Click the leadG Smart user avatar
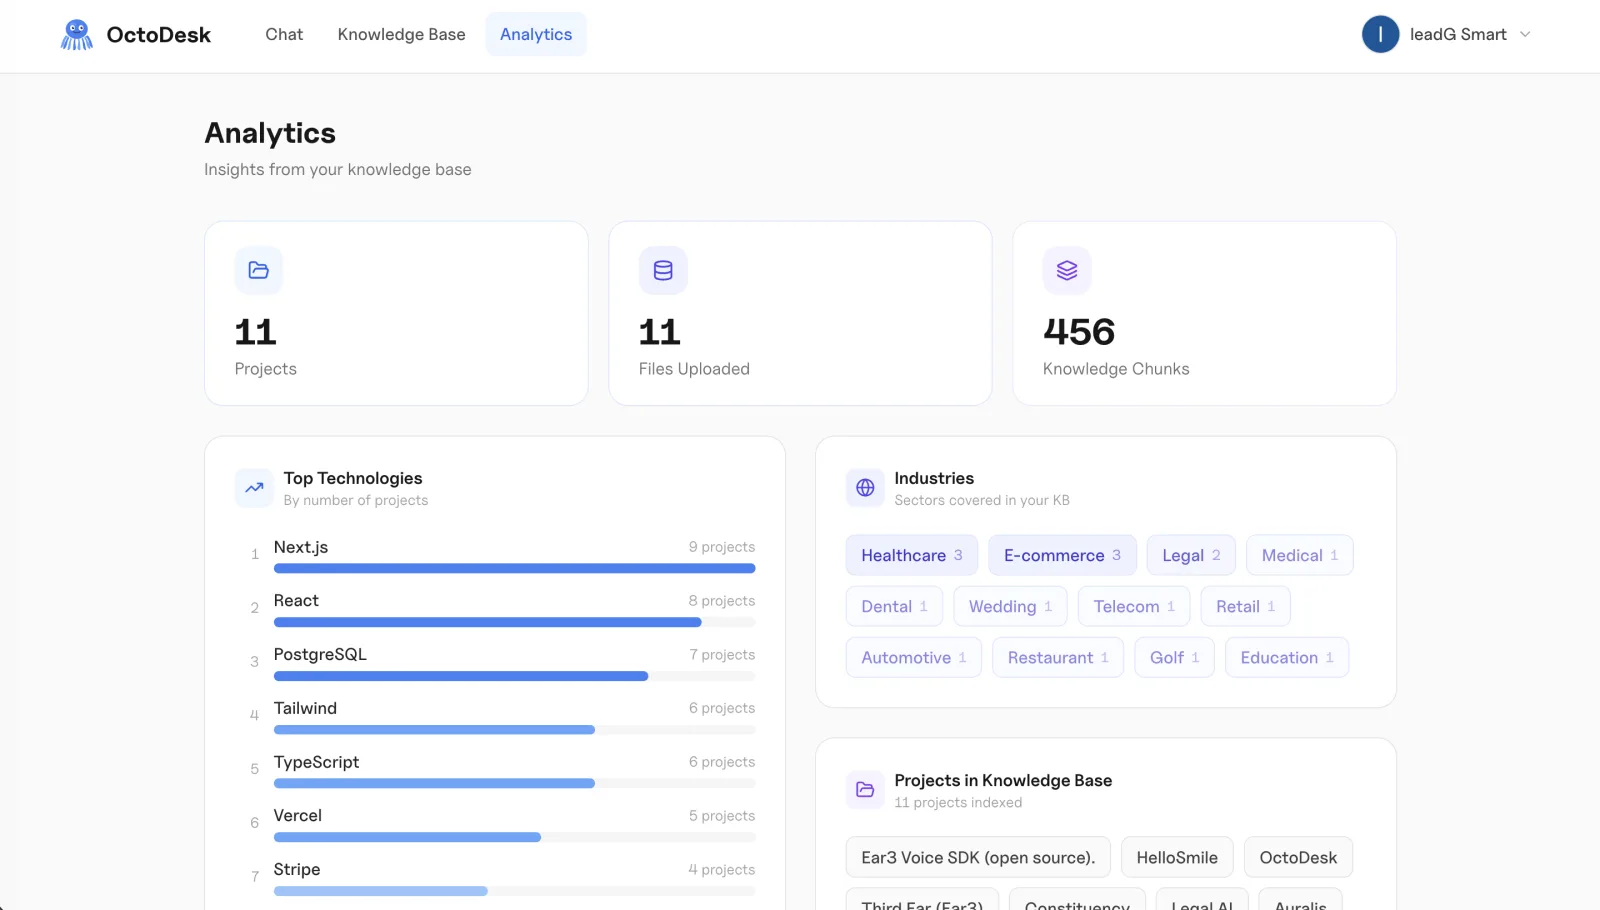Image resolution: width=1600 pixels, height=910 pixels. (x=1380, y=34)
